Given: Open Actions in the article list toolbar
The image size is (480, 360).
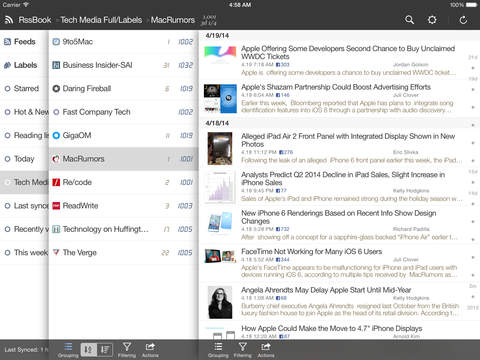Looking at the screenshot, I should click(x=266, y=350).
